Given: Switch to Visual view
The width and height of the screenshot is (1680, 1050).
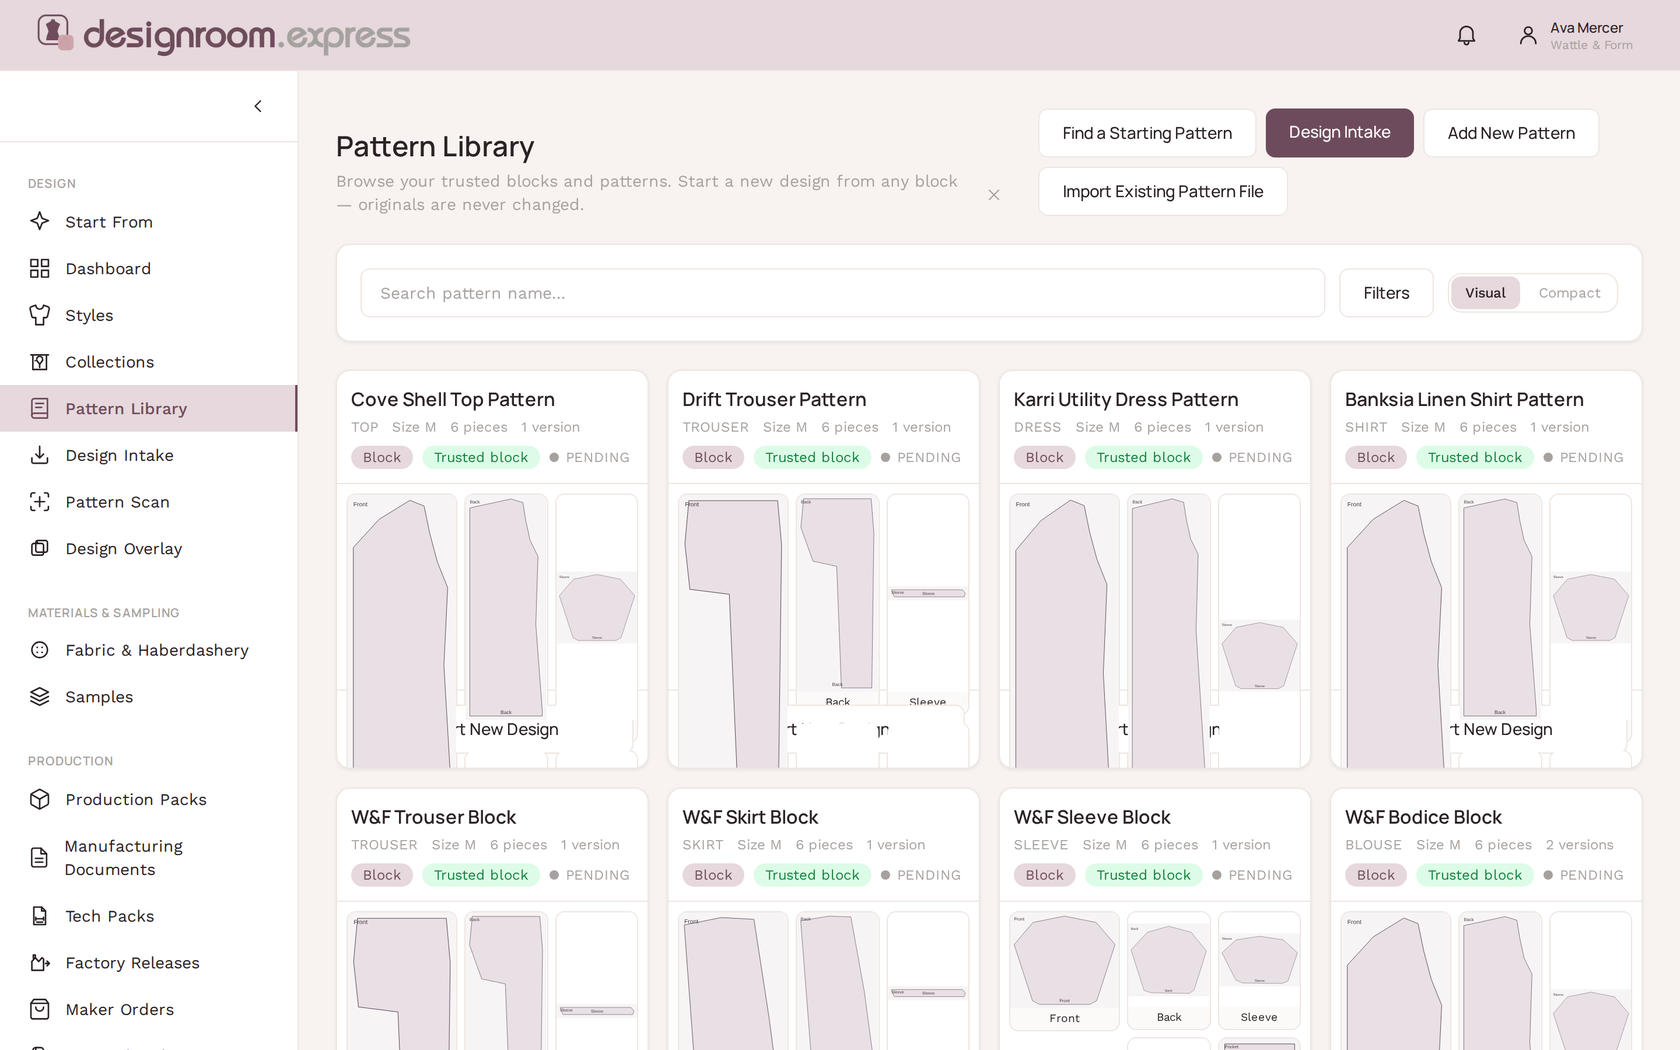Looking at the screenshot, I should (x=1485, y=293).
